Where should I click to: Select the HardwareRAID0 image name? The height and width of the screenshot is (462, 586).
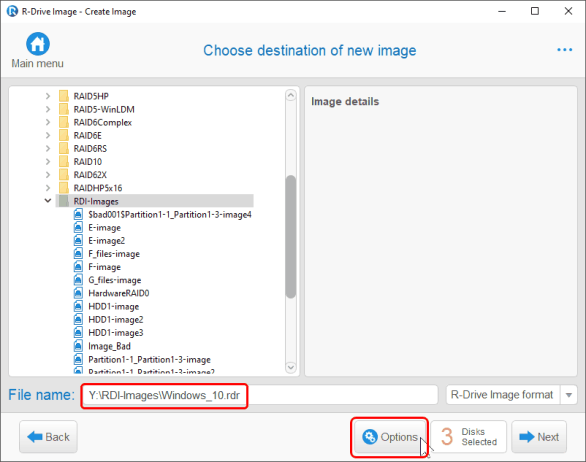click(118, 293)
